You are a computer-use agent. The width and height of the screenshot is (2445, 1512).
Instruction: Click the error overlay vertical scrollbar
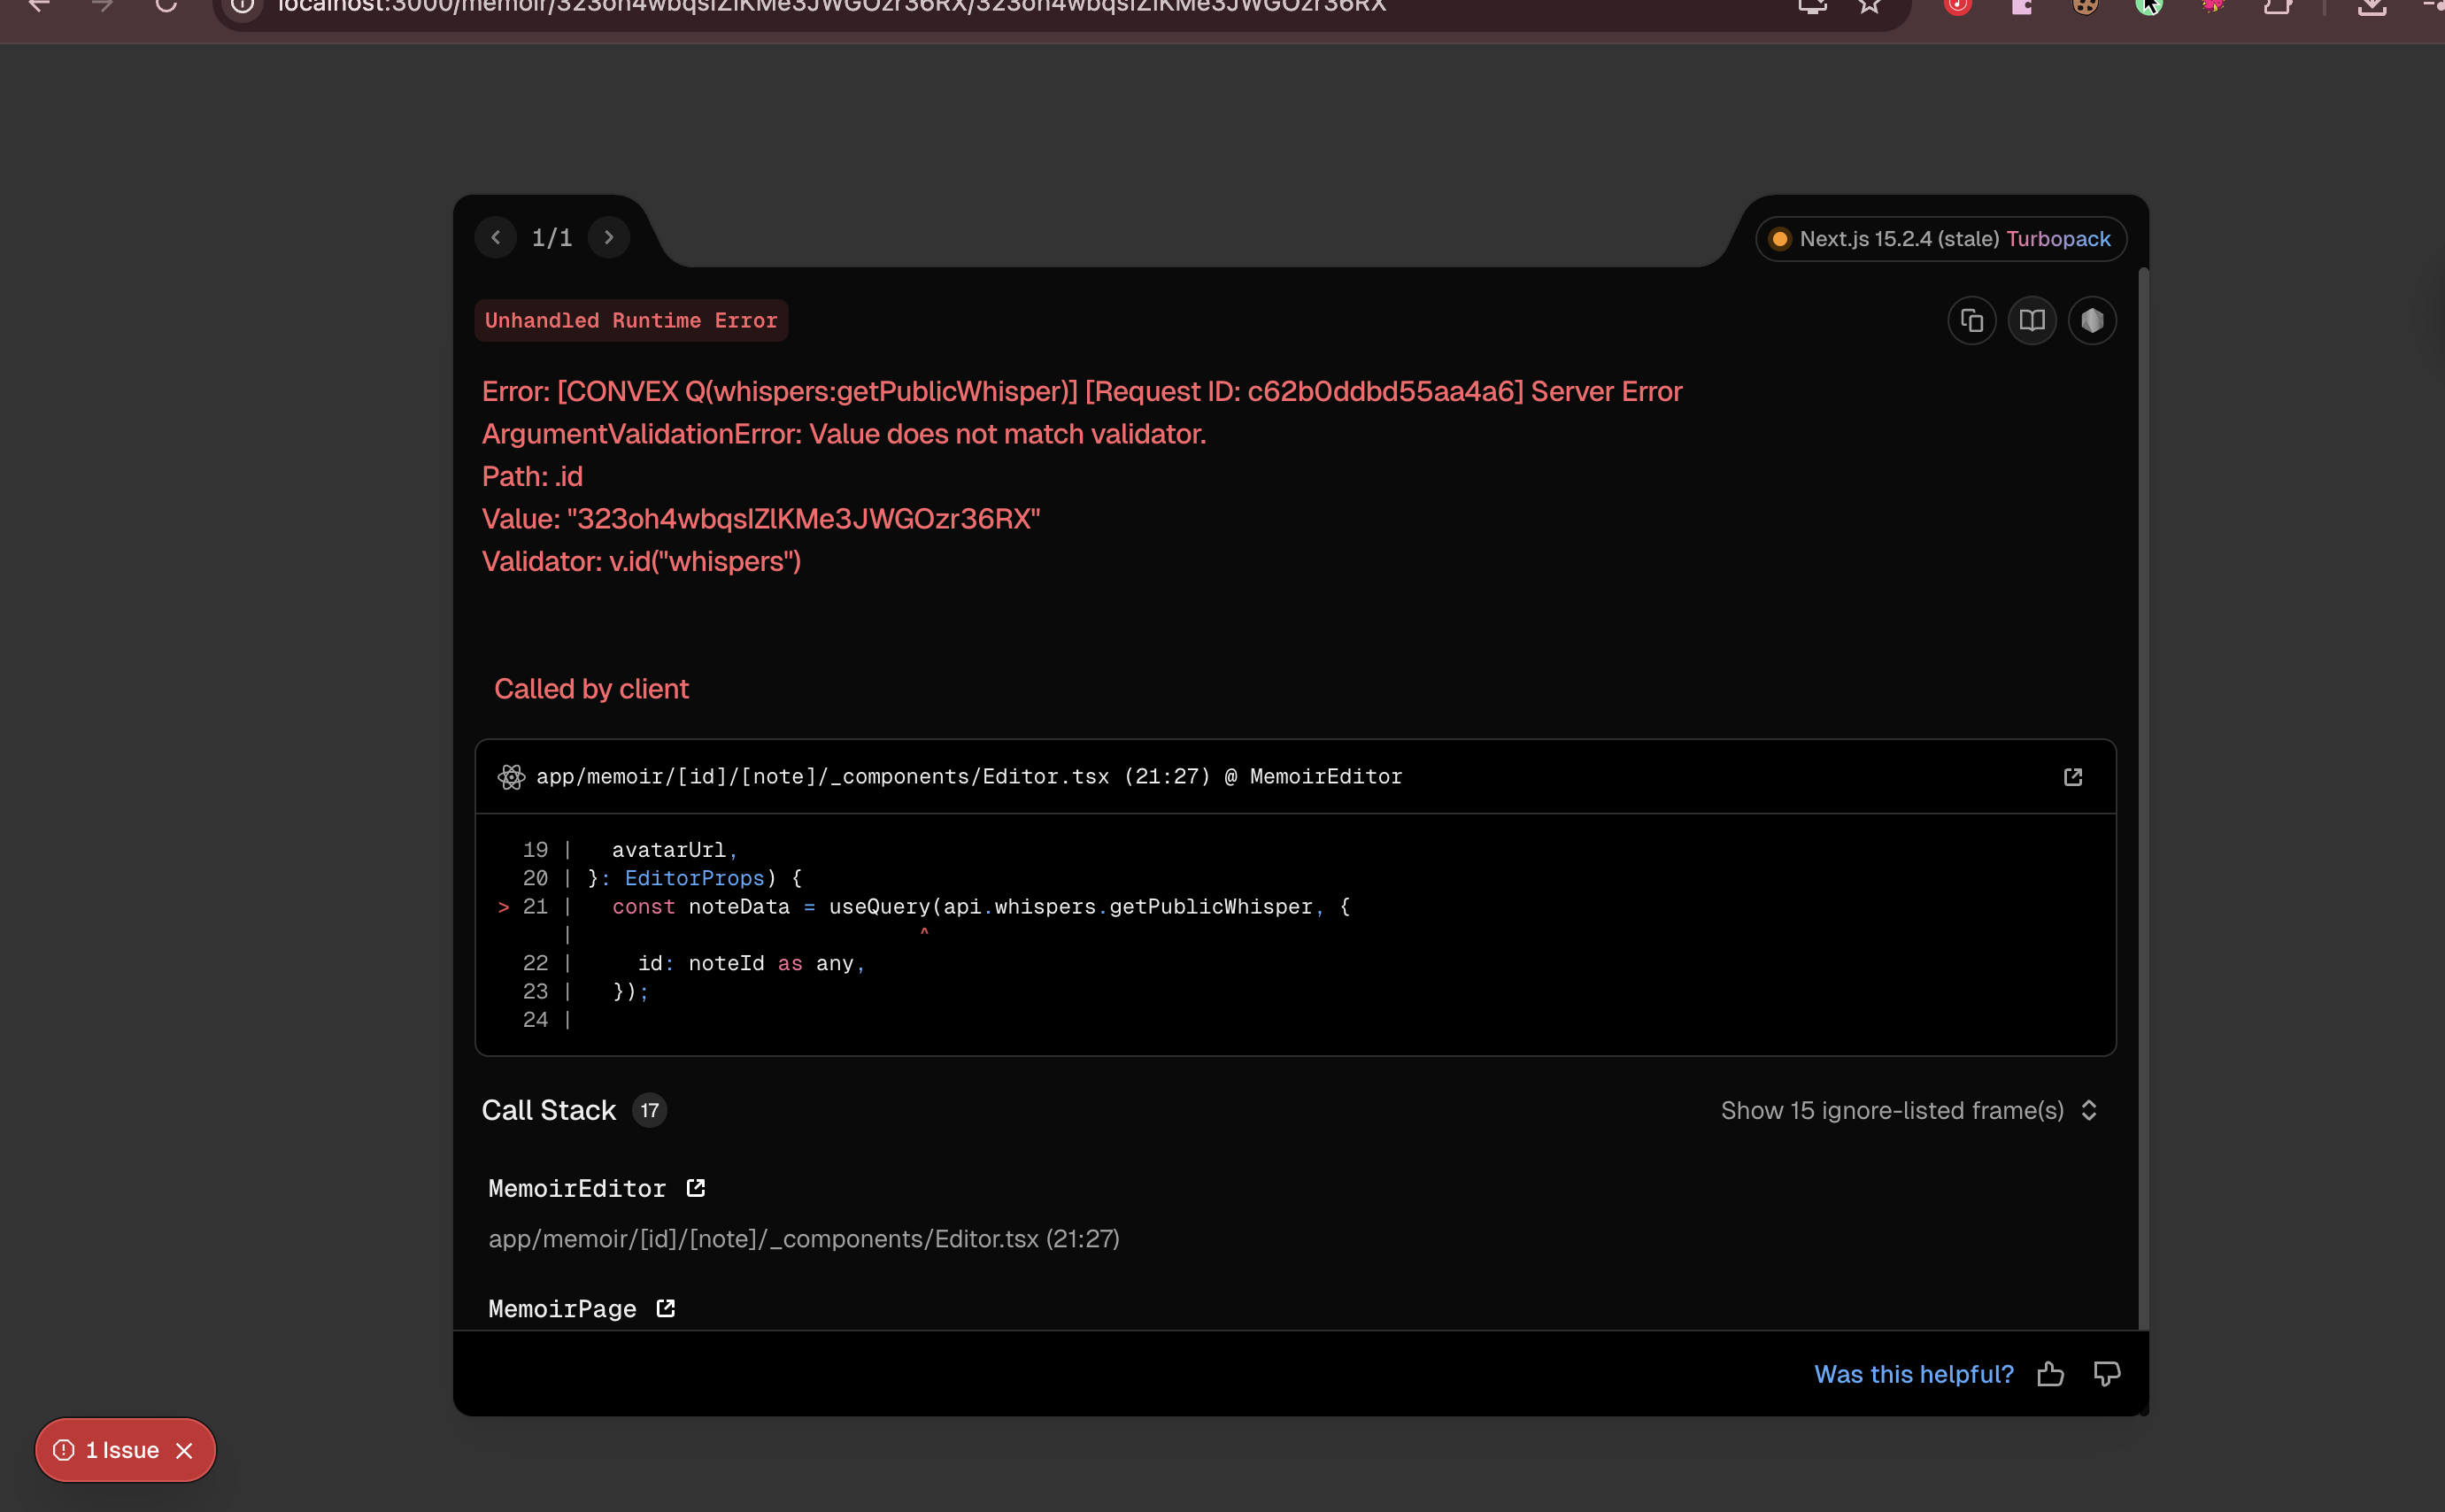click(x=2142, y=798)
